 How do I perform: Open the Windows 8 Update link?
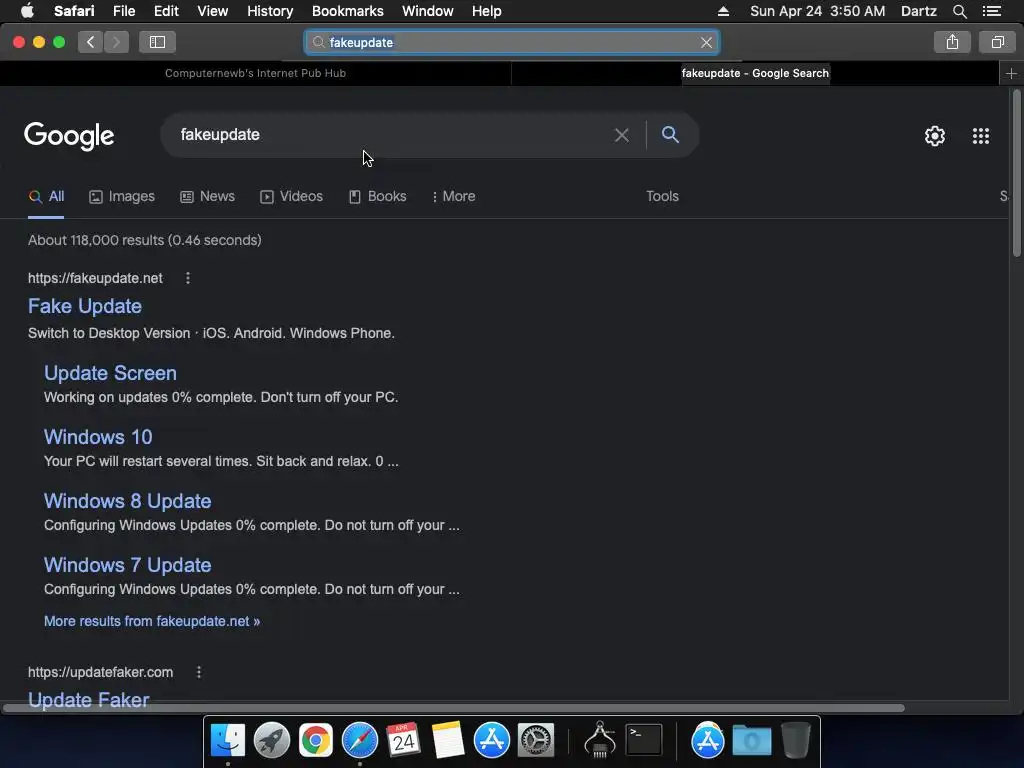tap(127, 501)
